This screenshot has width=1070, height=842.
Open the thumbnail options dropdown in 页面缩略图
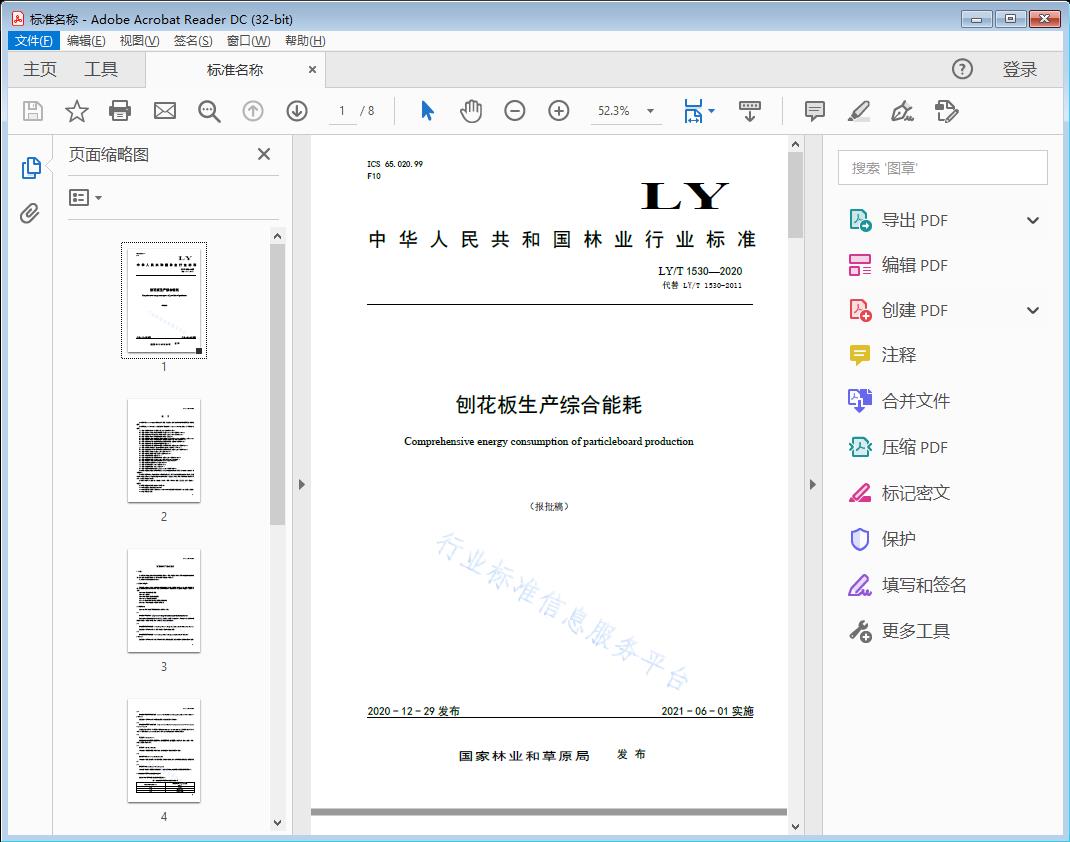pyautogui.click(x=86, y=197)
